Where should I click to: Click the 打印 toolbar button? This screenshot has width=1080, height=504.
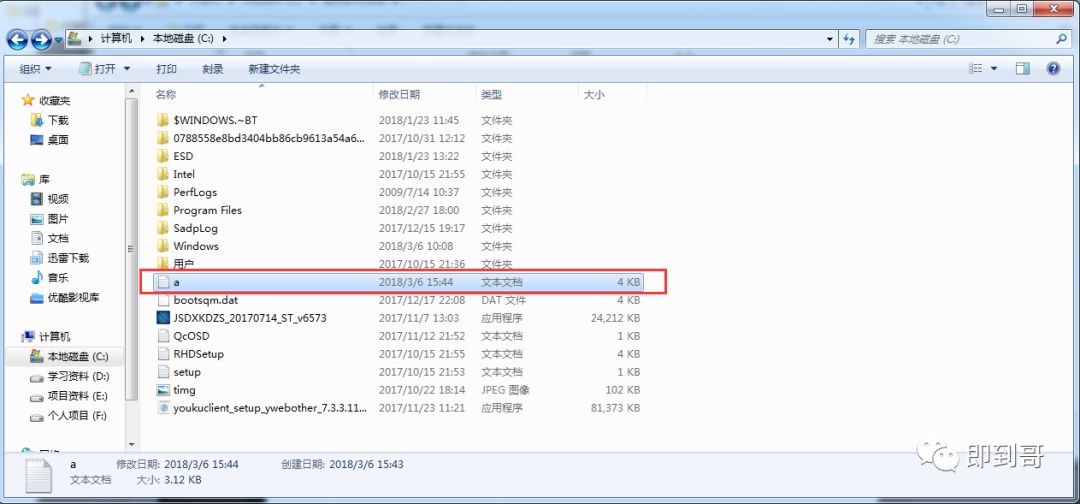pos(166,69)
